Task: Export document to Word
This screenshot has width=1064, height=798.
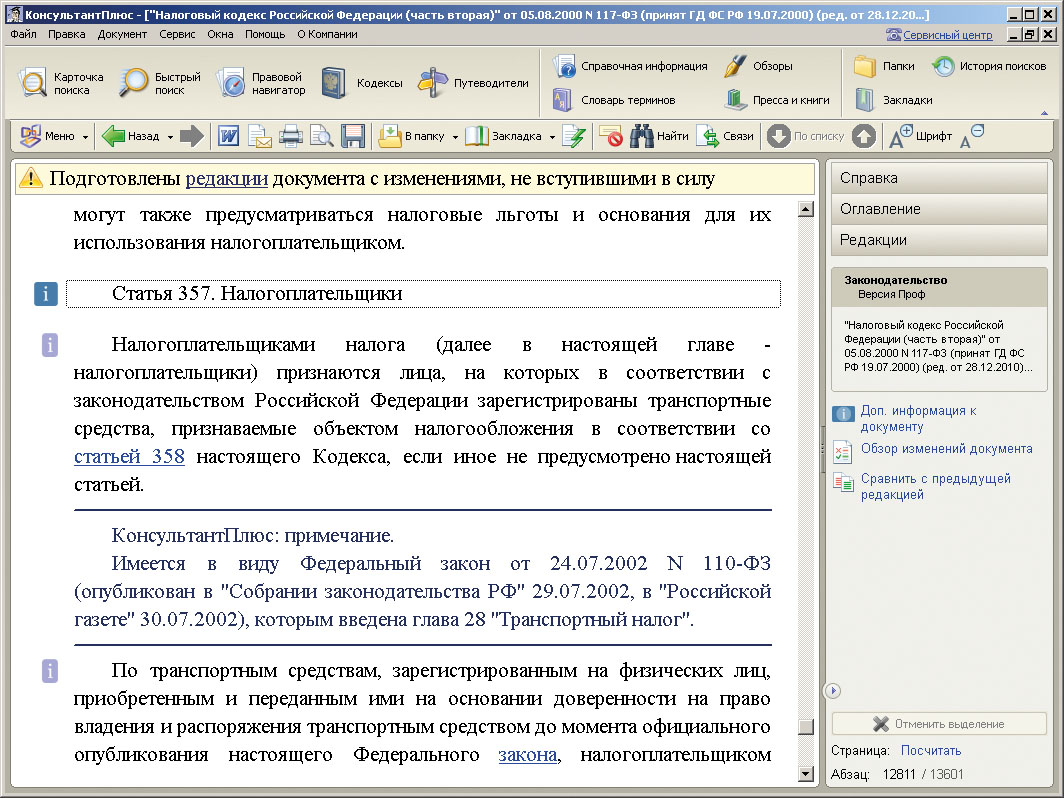Action: [229, 136]
